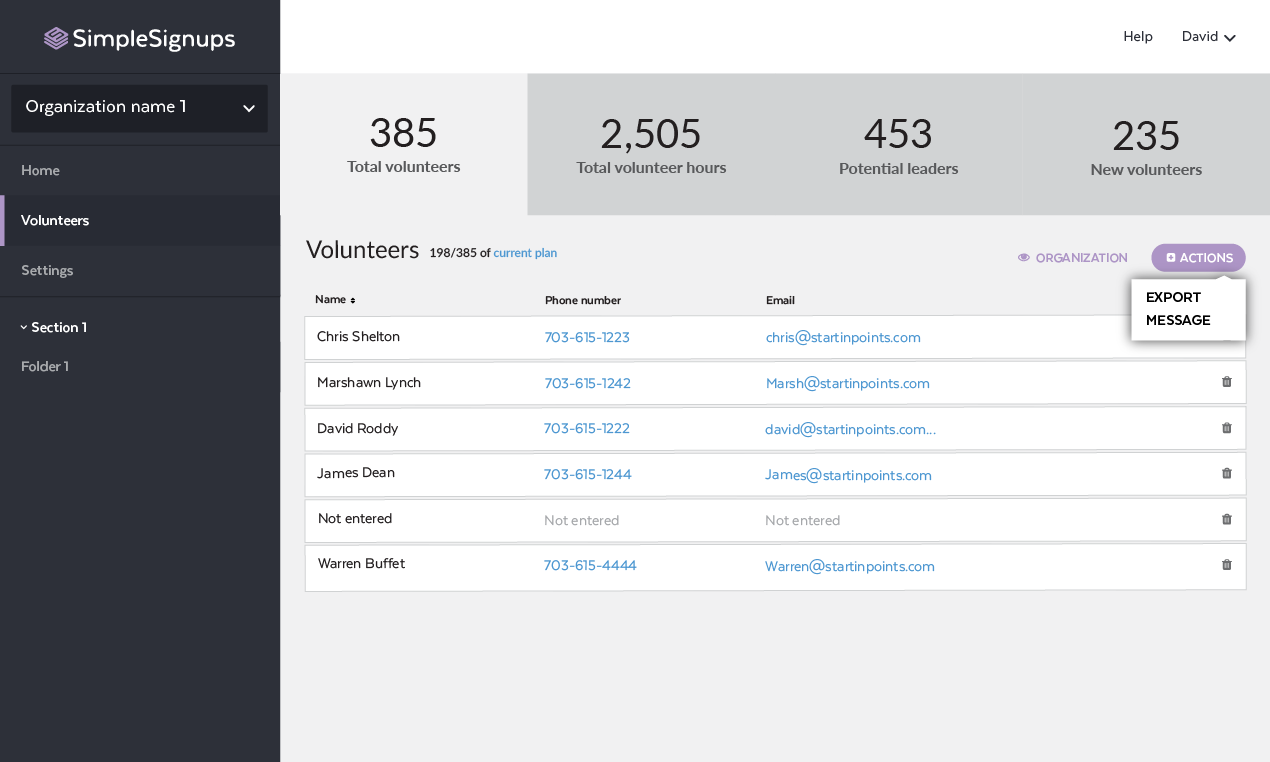Open Settings in the sidebar

coord(47,270)
